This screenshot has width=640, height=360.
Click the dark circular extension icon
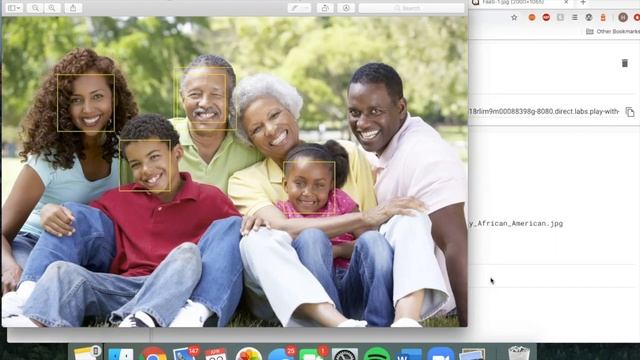pos(589,17)
